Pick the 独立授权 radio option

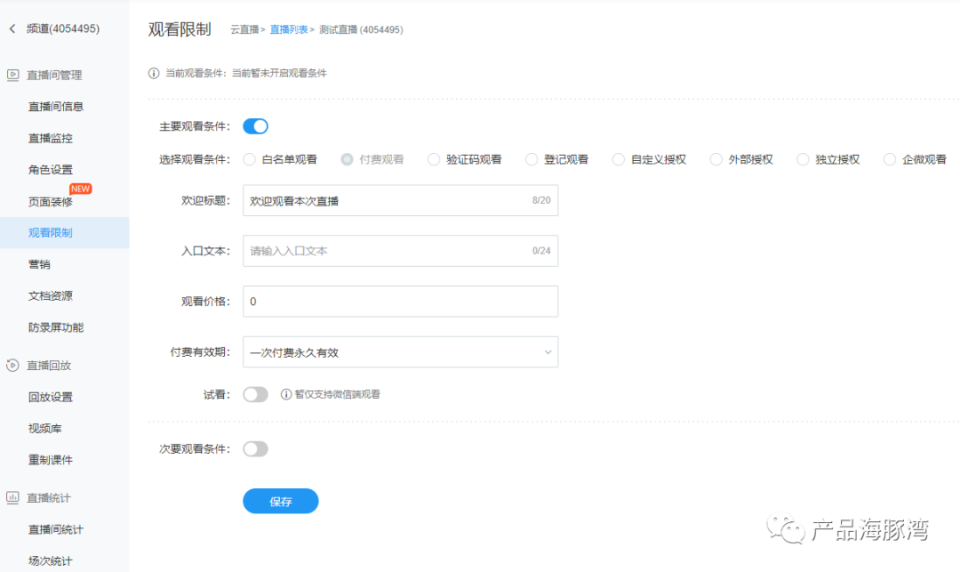point(803,159)
